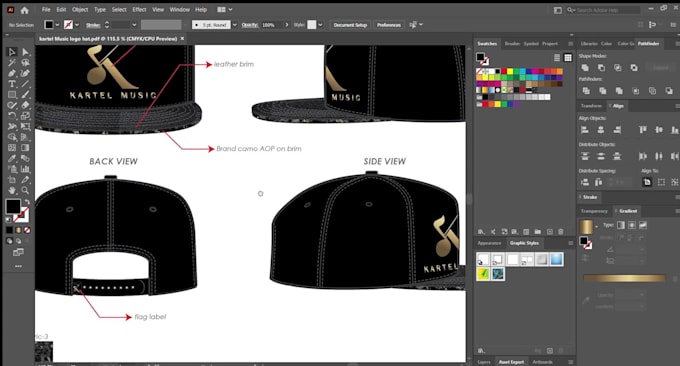
Task: Choose the Lasso tool
Action: 26,63
